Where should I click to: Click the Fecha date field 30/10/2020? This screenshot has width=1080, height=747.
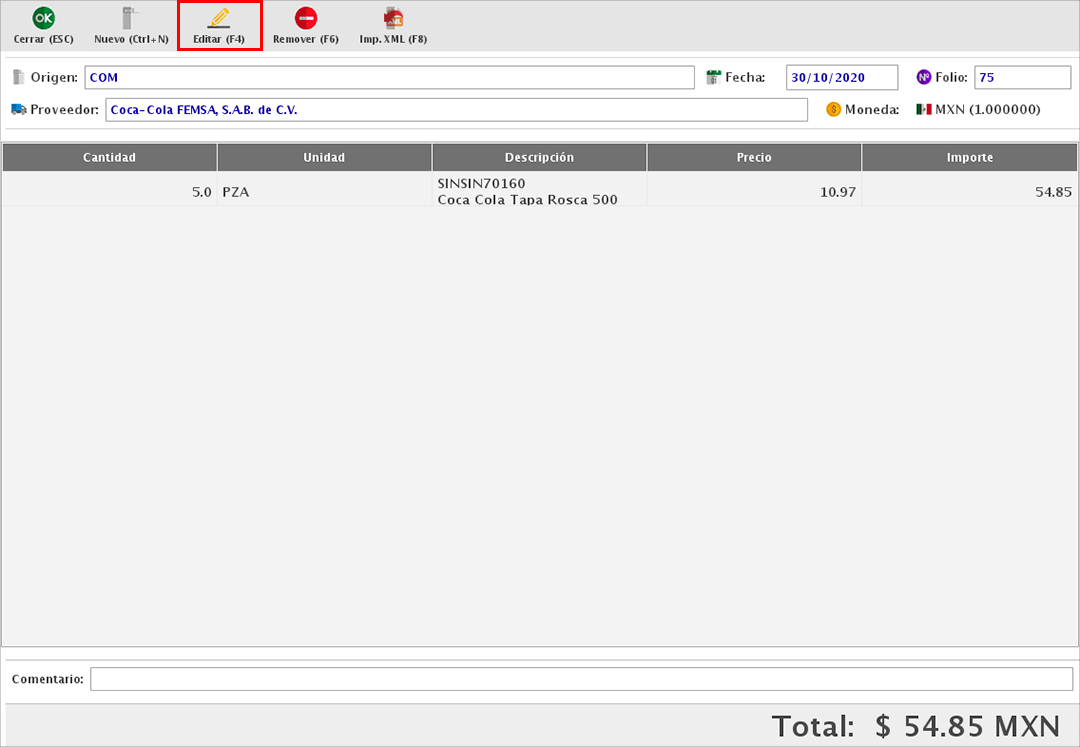click(x=842, y=77)
